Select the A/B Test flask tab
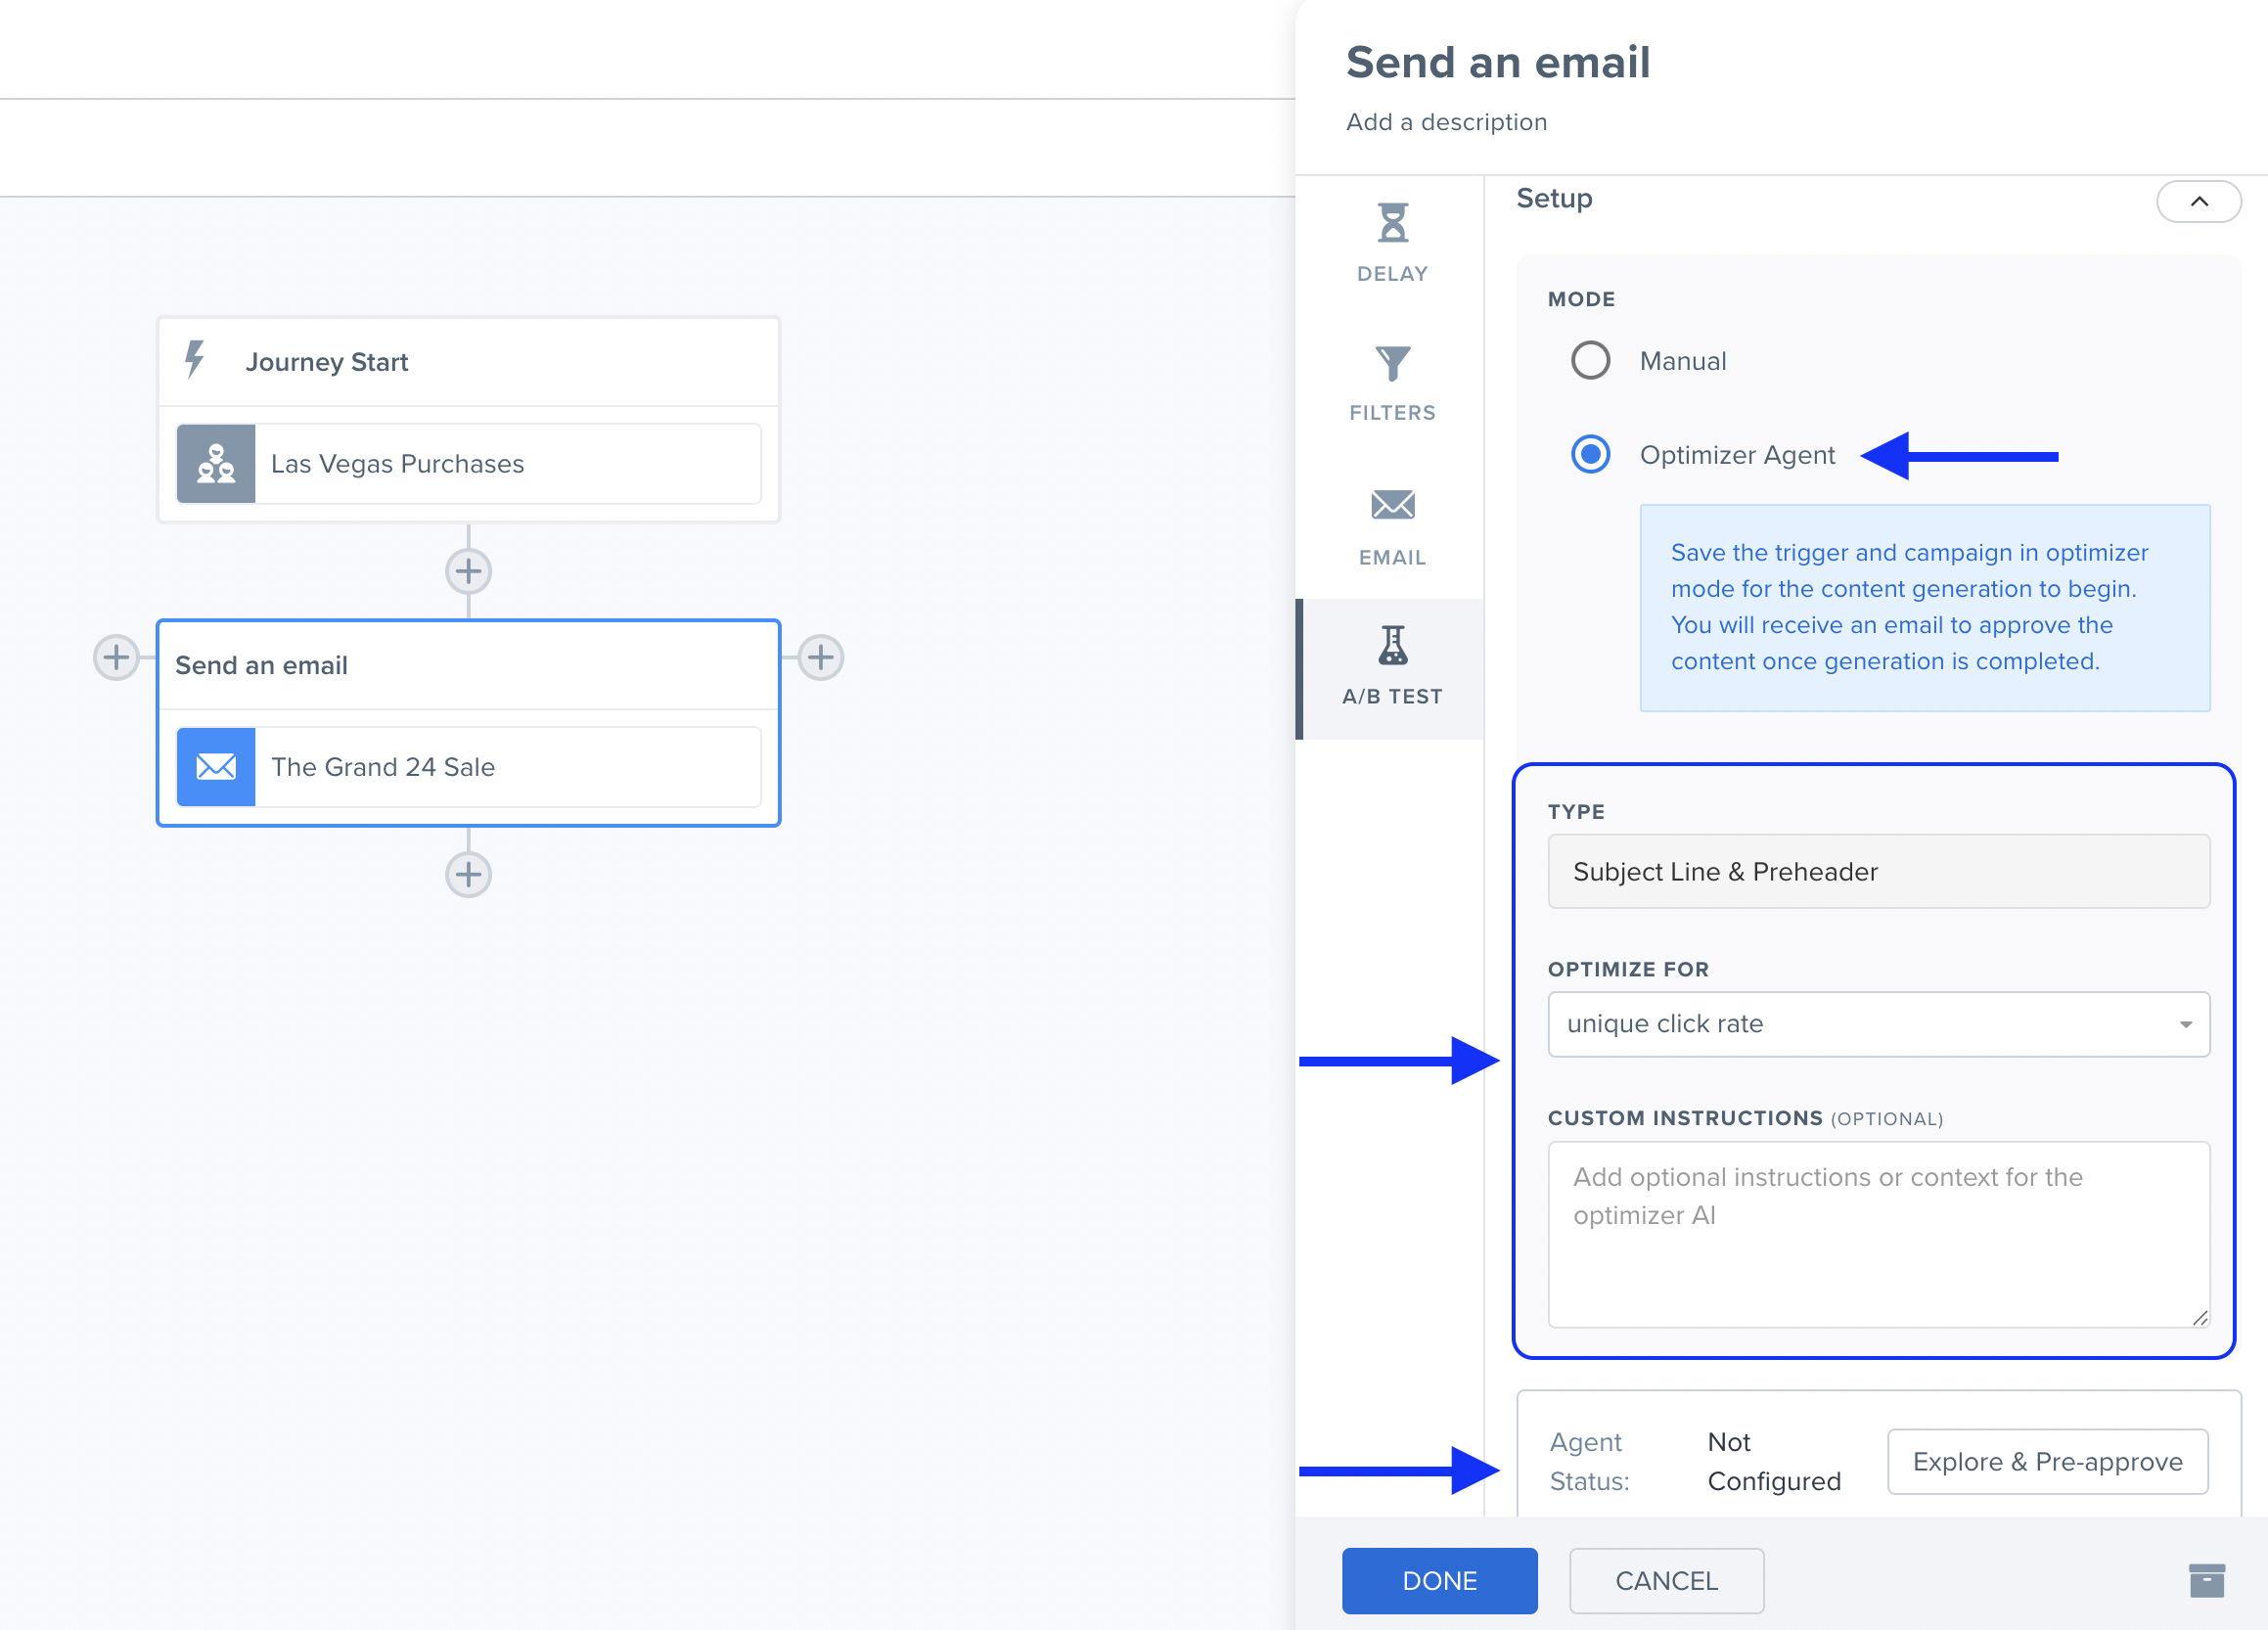Screen dimensions: 2268x1630 pyautogui.click(x=1392, y=666)
